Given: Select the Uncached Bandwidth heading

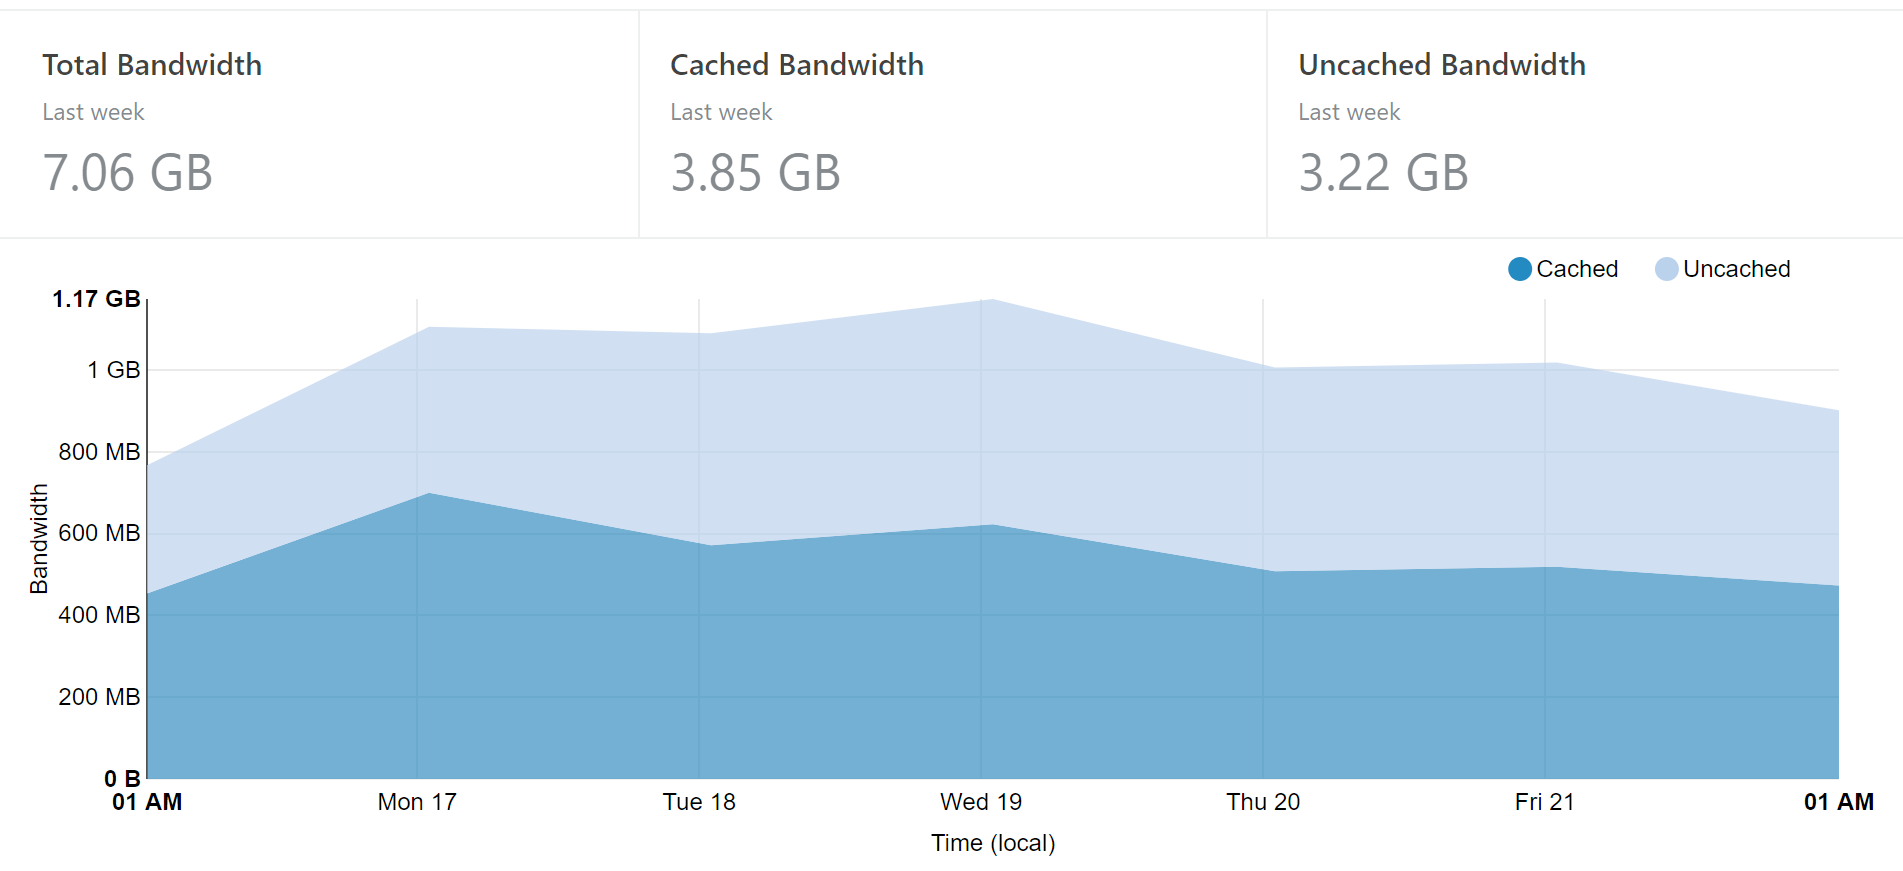Looking at the screenshot, I should [1441, 65].
